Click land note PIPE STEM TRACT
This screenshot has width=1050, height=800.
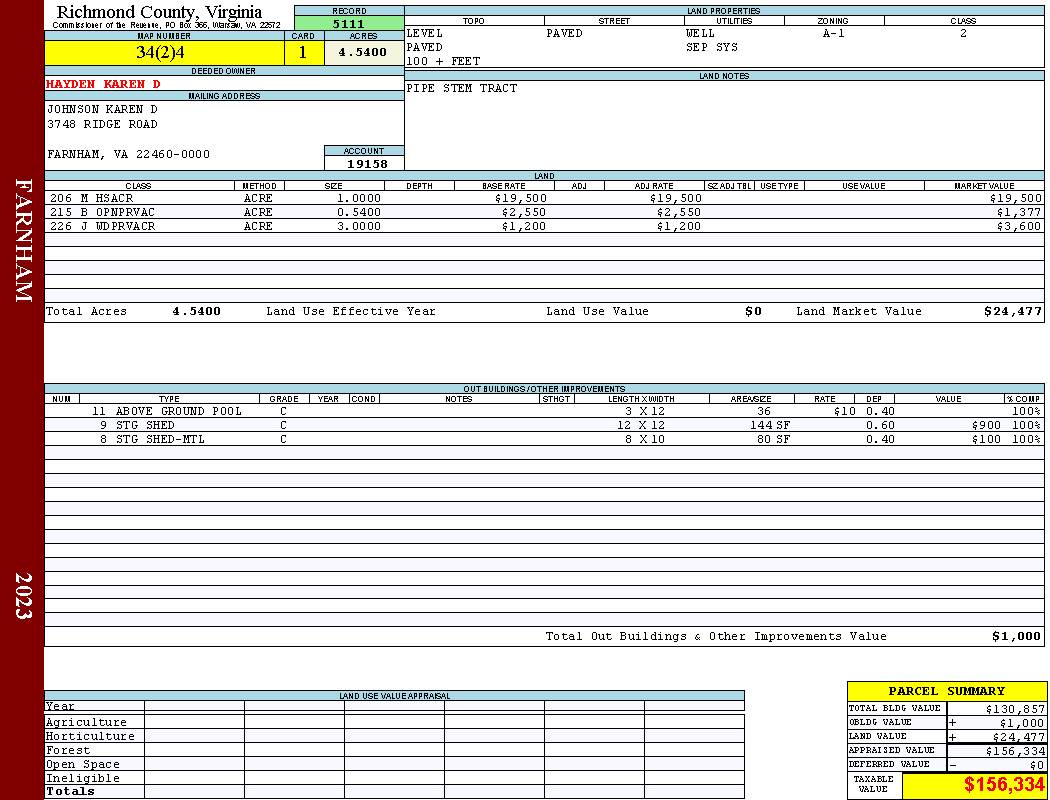coord(461,88)
